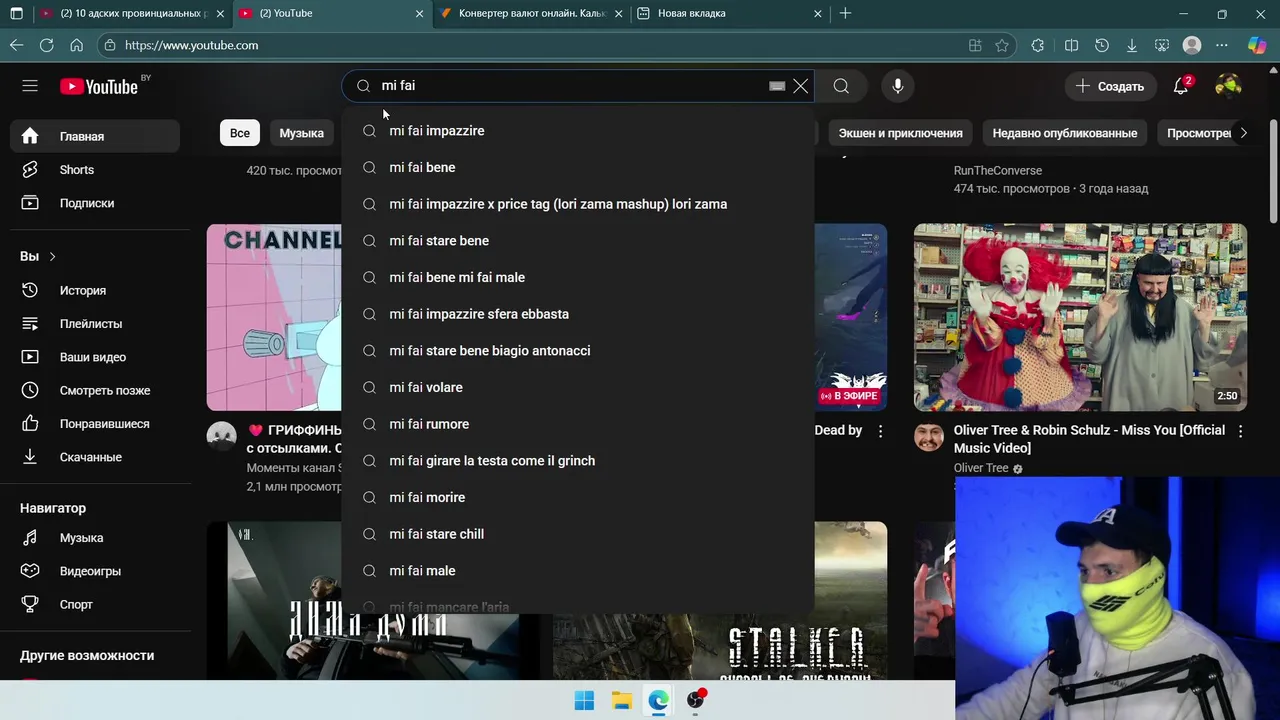
Task: Choose suggestion mi fai stare bene biagio antonacci
Action: [x=578, y=351]
